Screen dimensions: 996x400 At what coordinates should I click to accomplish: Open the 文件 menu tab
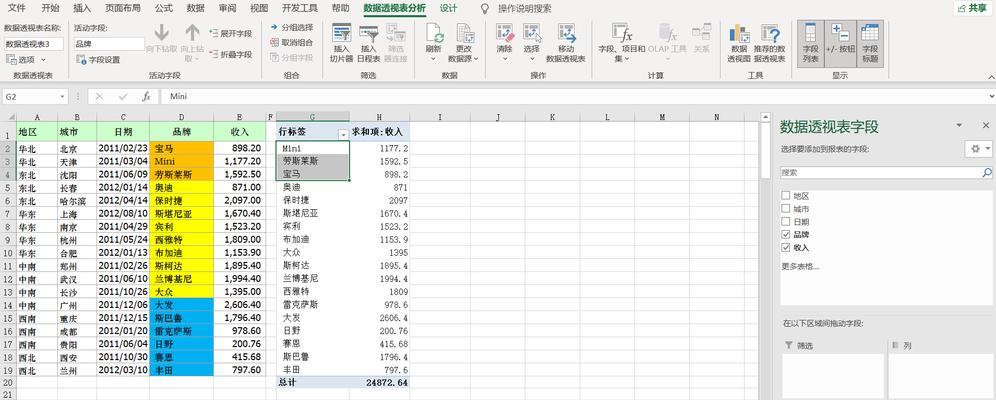pos(17,9)
